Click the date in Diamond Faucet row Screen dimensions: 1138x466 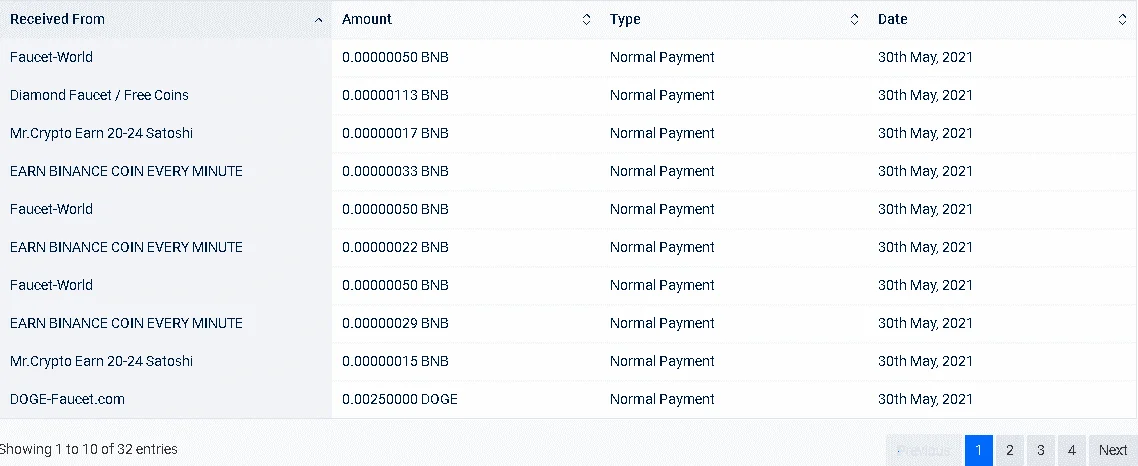pos(925,95)
